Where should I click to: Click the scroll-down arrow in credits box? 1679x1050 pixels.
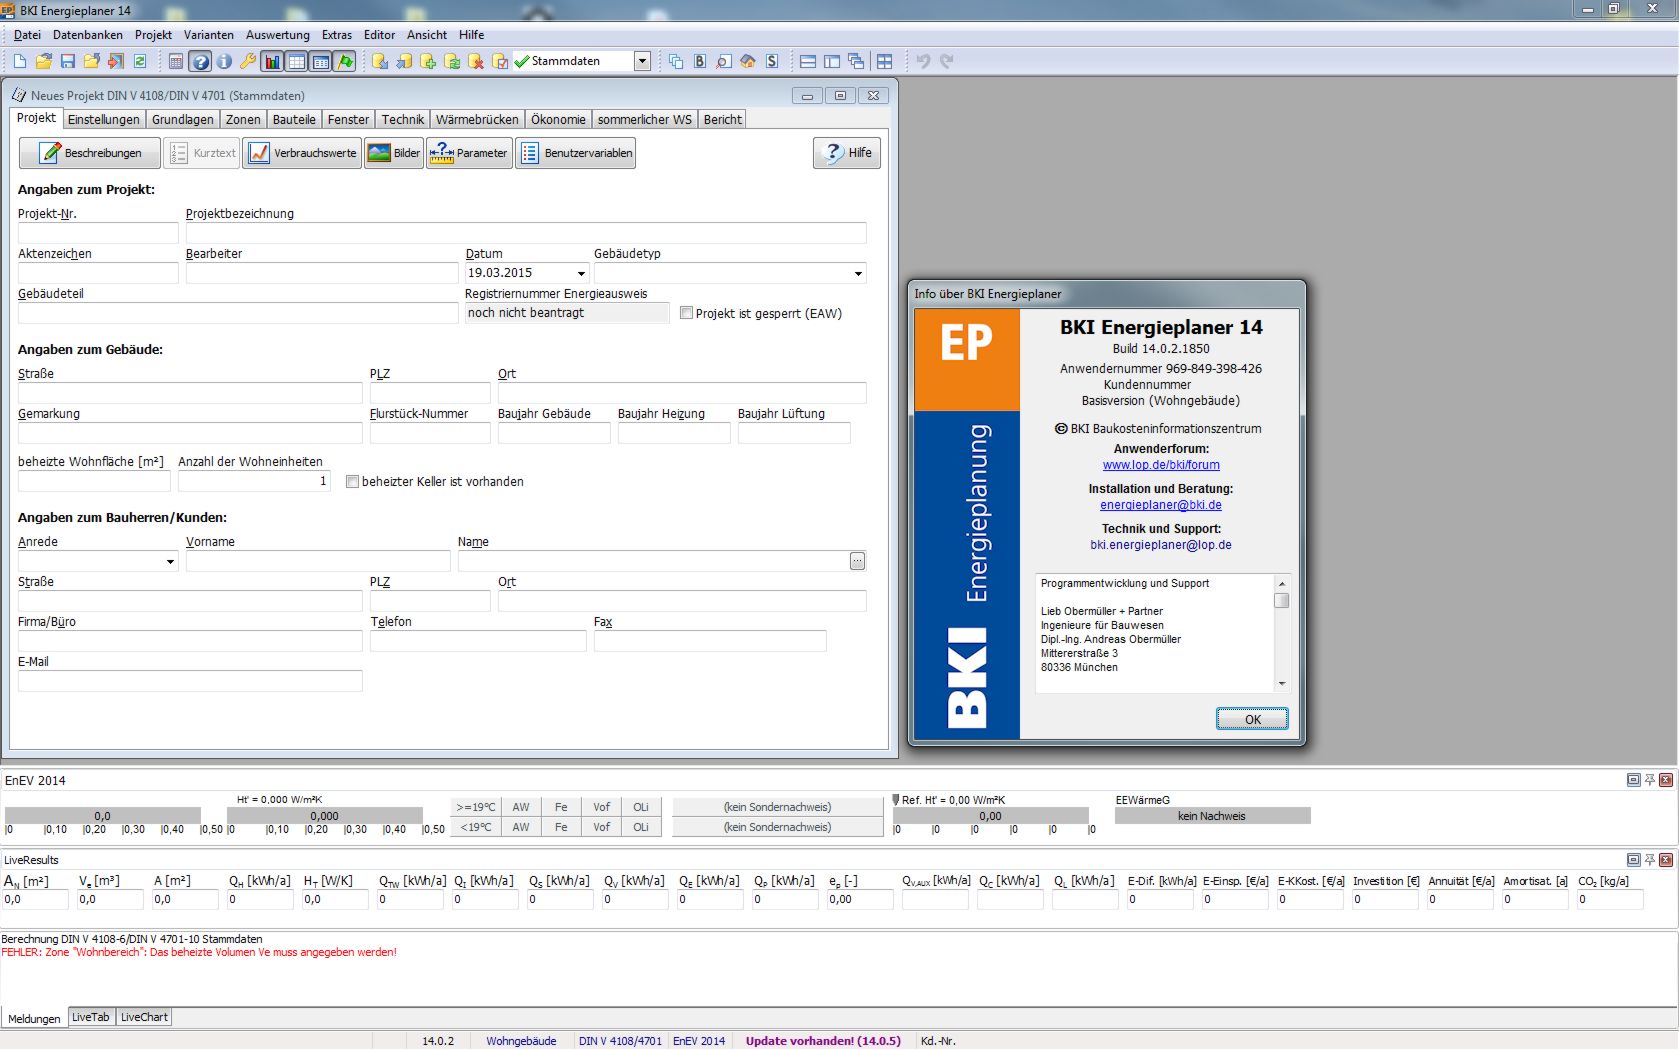(1281, 684)
